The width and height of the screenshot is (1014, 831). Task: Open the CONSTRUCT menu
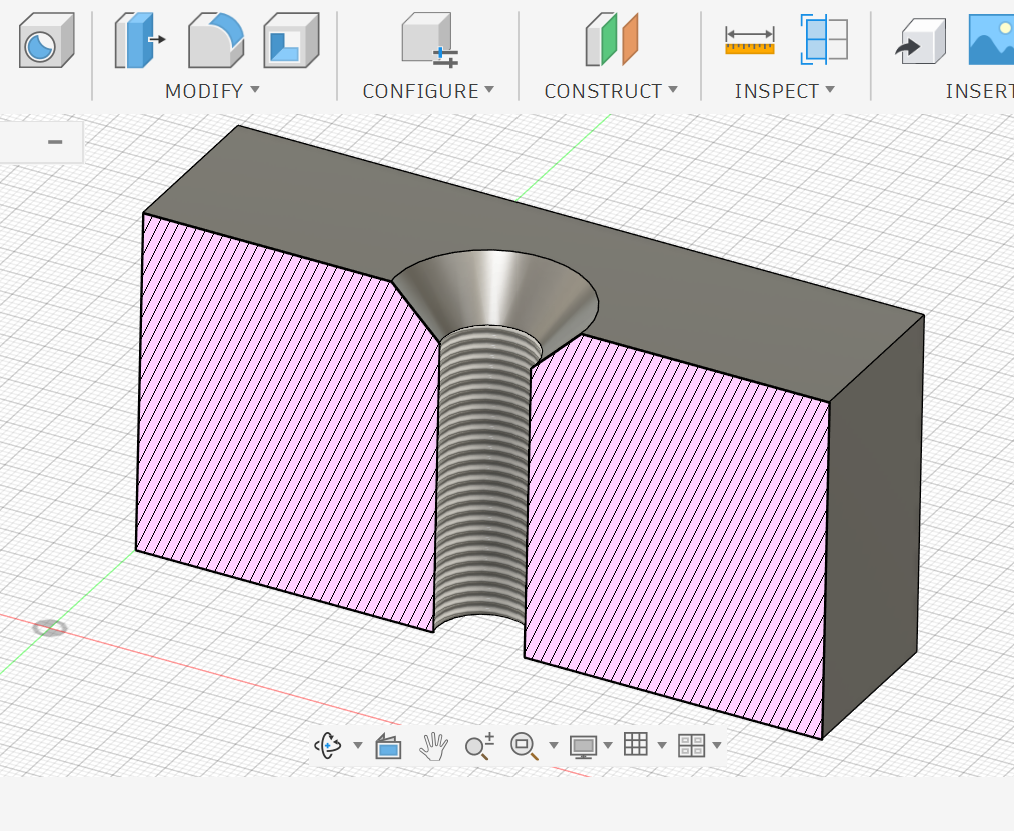(610, 91)
